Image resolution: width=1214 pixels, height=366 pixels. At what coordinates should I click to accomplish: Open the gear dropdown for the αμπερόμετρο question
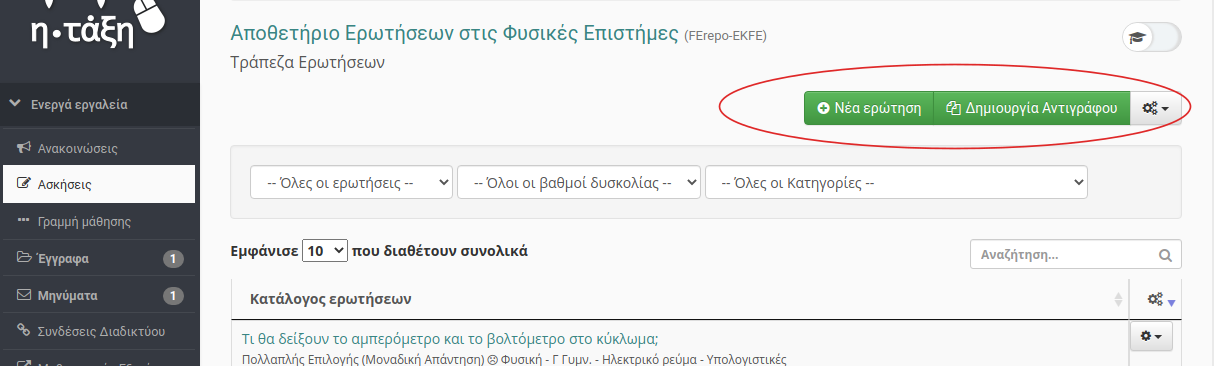(x=1150, y=337)
